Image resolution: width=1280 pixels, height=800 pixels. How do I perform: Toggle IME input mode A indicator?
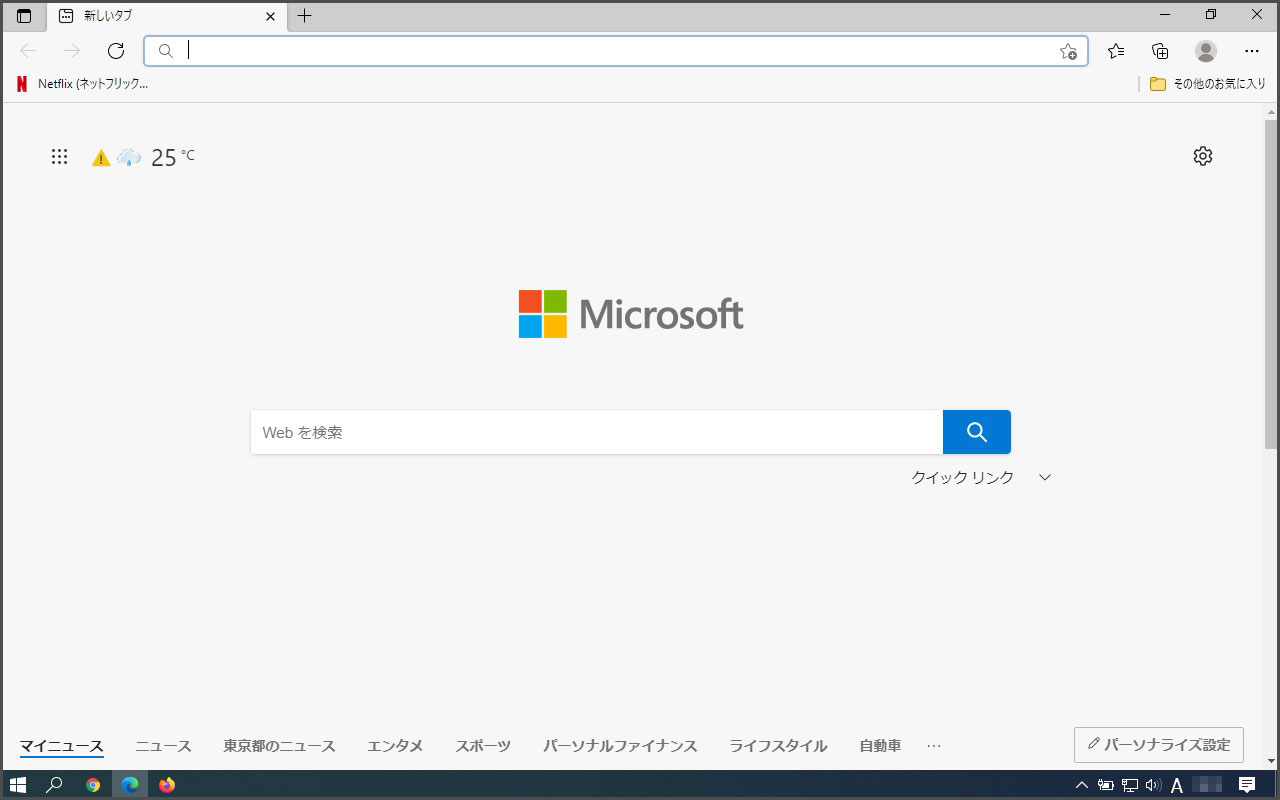tap(1177, 785)
